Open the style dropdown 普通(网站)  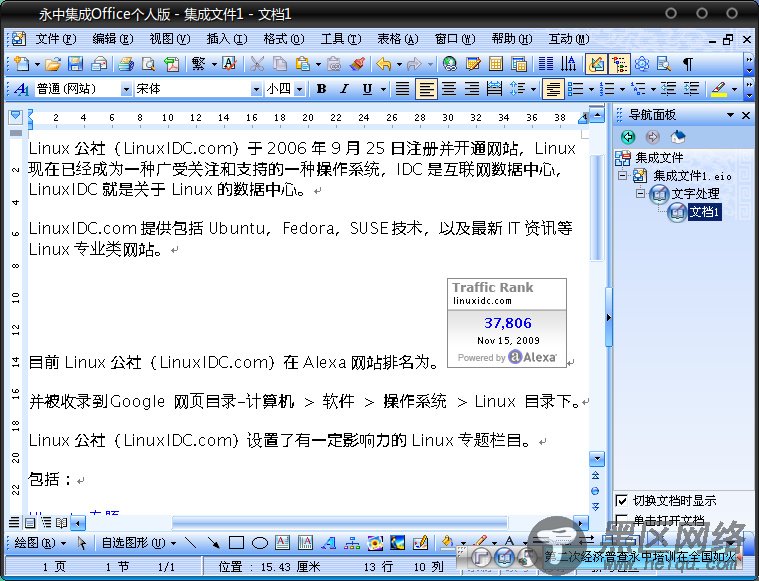[126, 89]
